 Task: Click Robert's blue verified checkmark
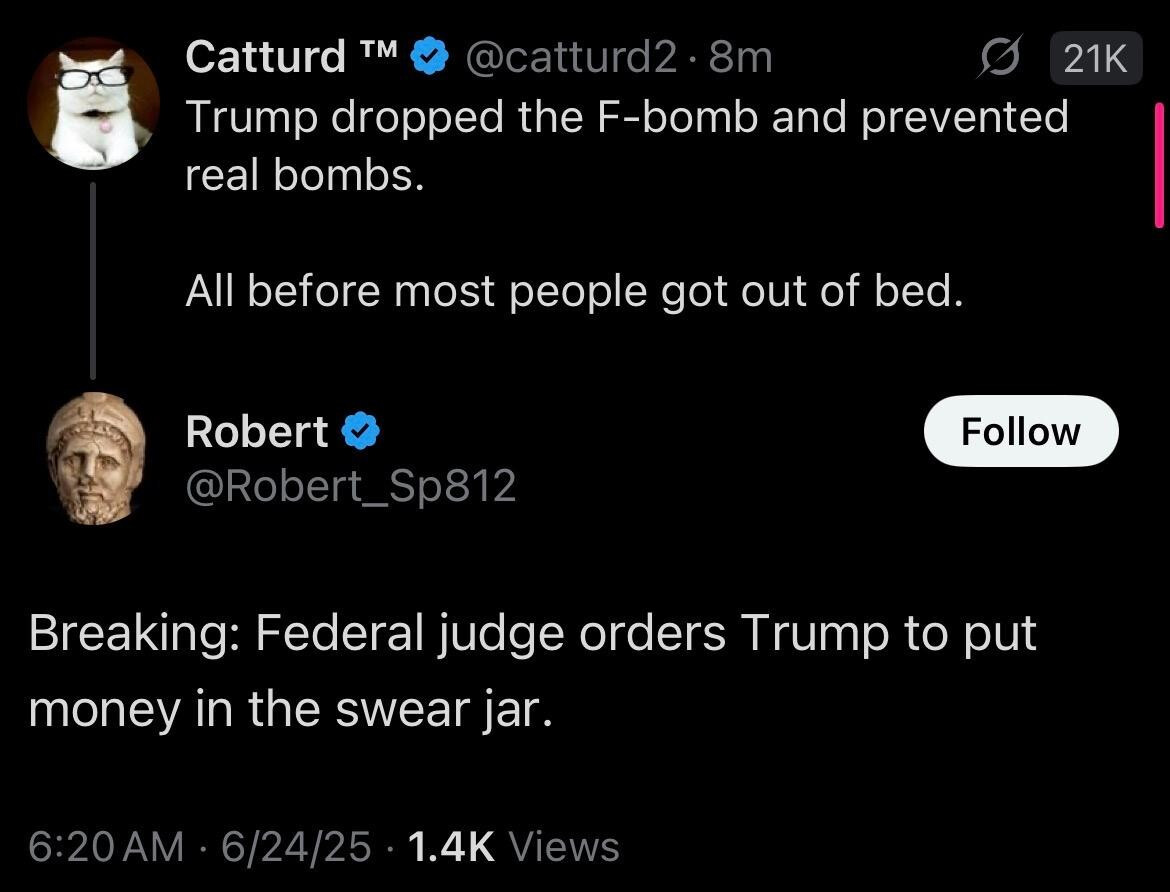pos(361,431)
